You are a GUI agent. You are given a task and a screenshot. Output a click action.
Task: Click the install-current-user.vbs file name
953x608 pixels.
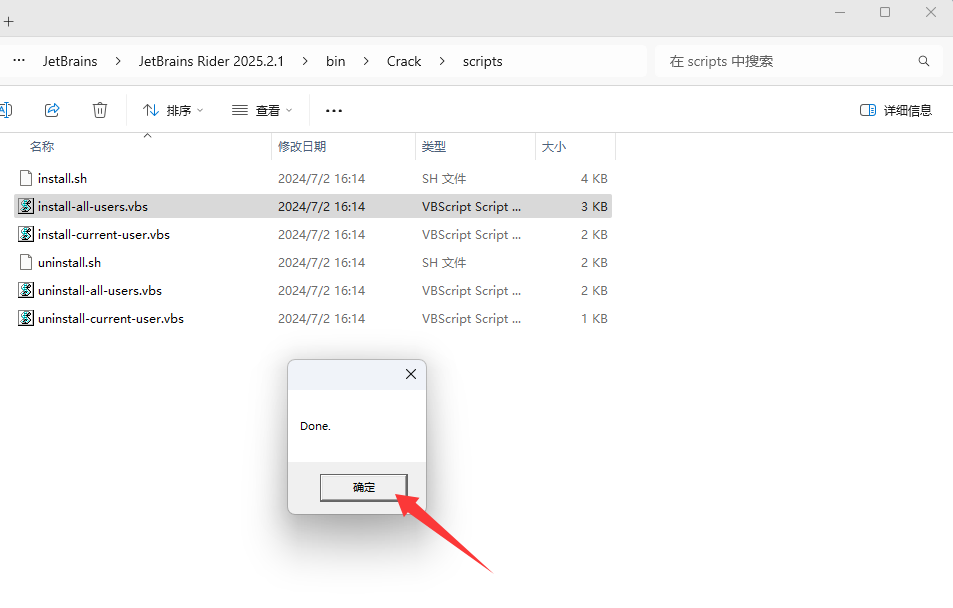point(104,235)
